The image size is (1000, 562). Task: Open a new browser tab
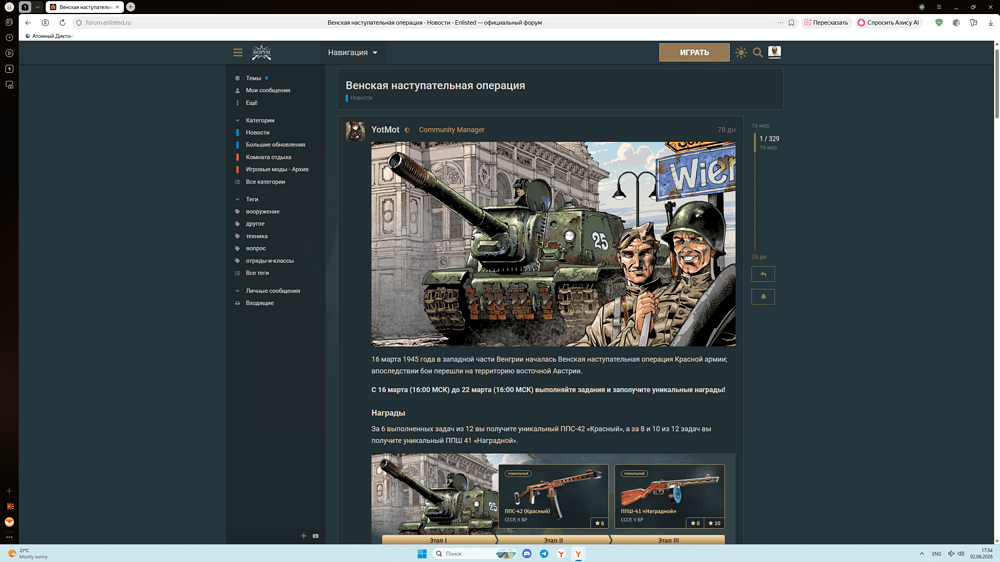pyautogui.click(x=131, y=7)
